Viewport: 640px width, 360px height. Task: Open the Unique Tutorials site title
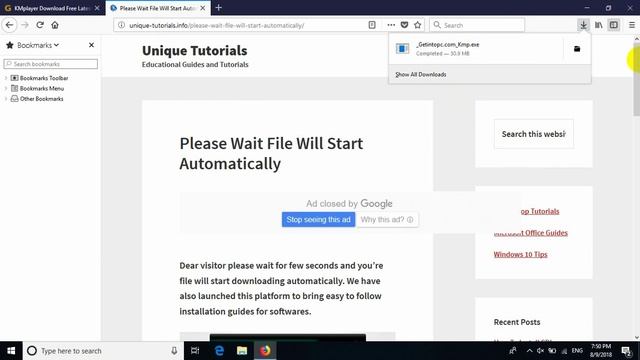(195, 51)
